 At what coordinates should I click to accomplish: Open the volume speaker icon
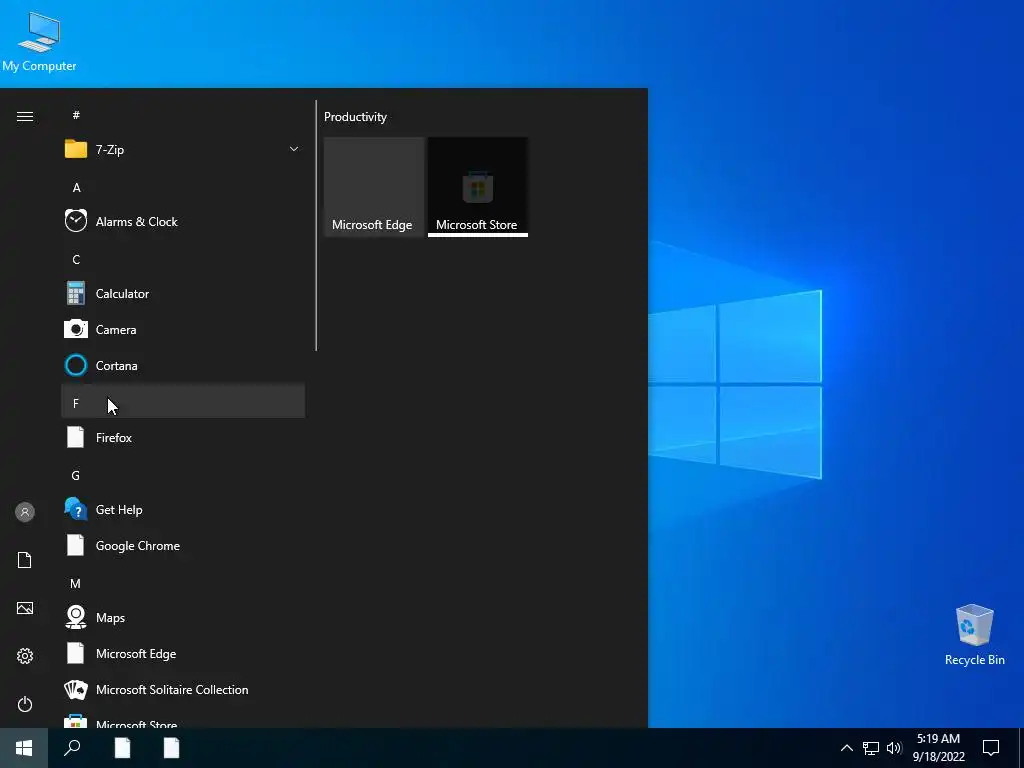894,748
